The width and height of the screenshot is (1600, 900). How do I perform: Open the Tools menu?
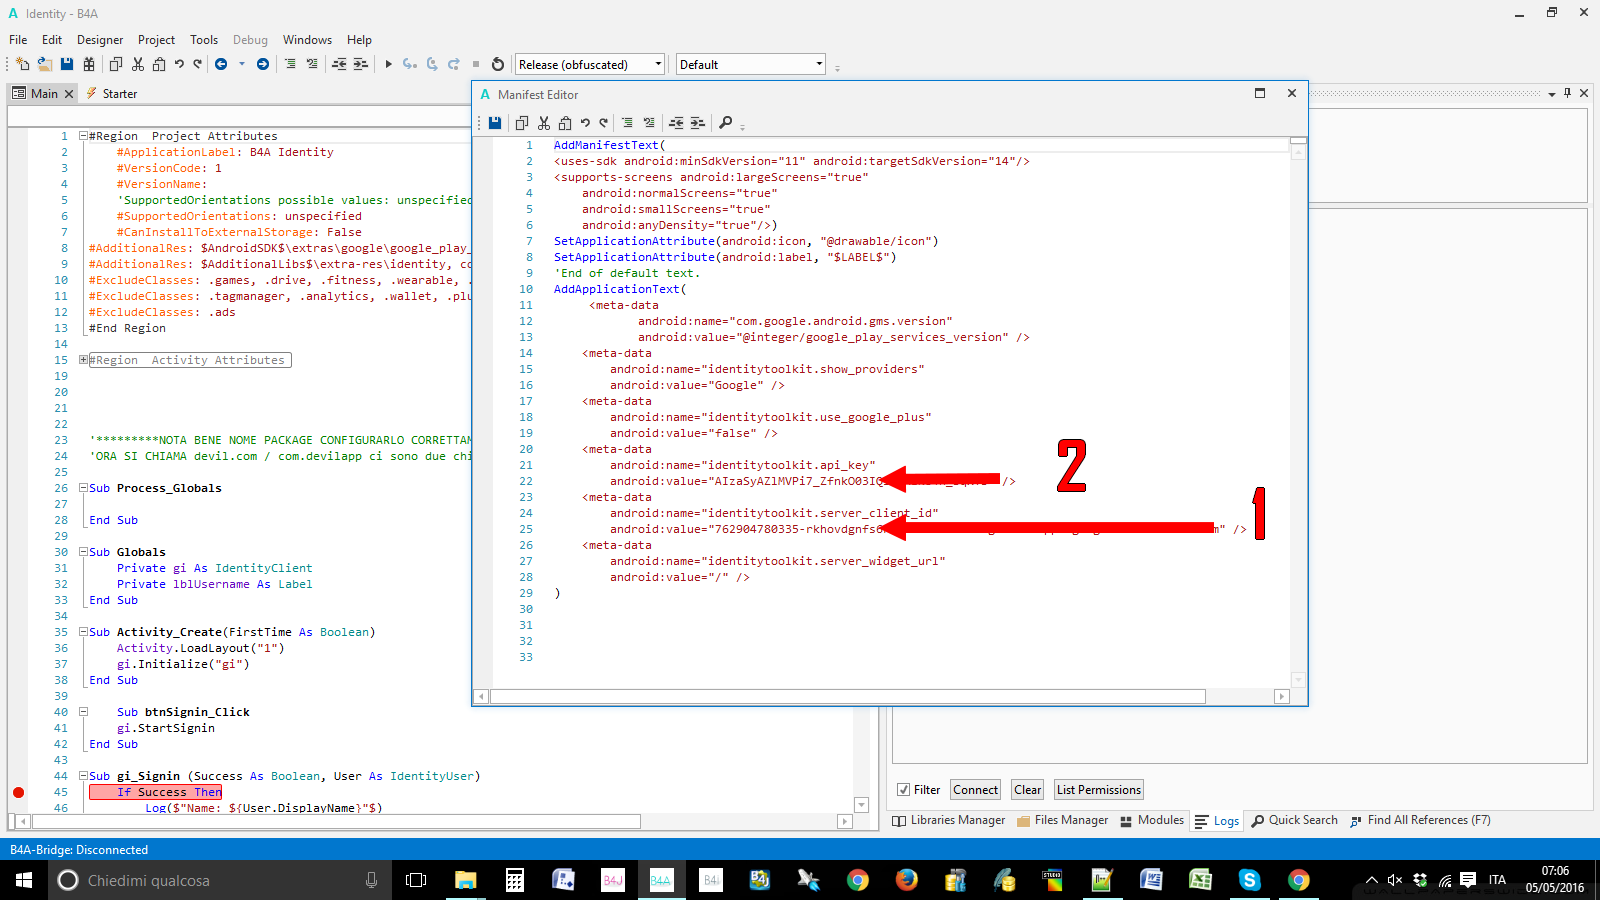click(204, 40)
